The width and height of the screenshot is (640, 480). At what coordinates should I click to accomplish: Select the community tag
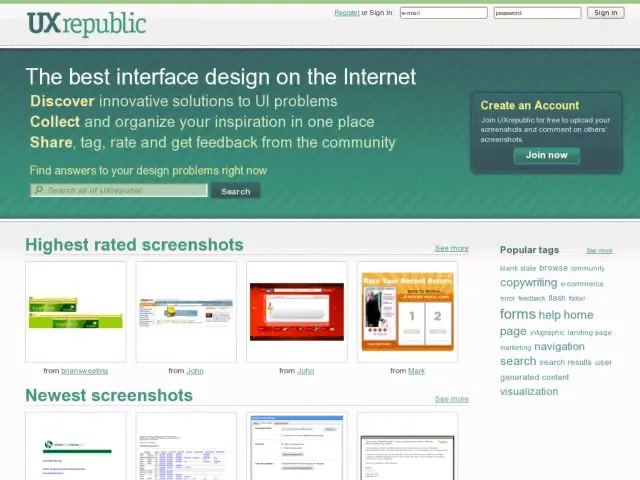(588, 268)
